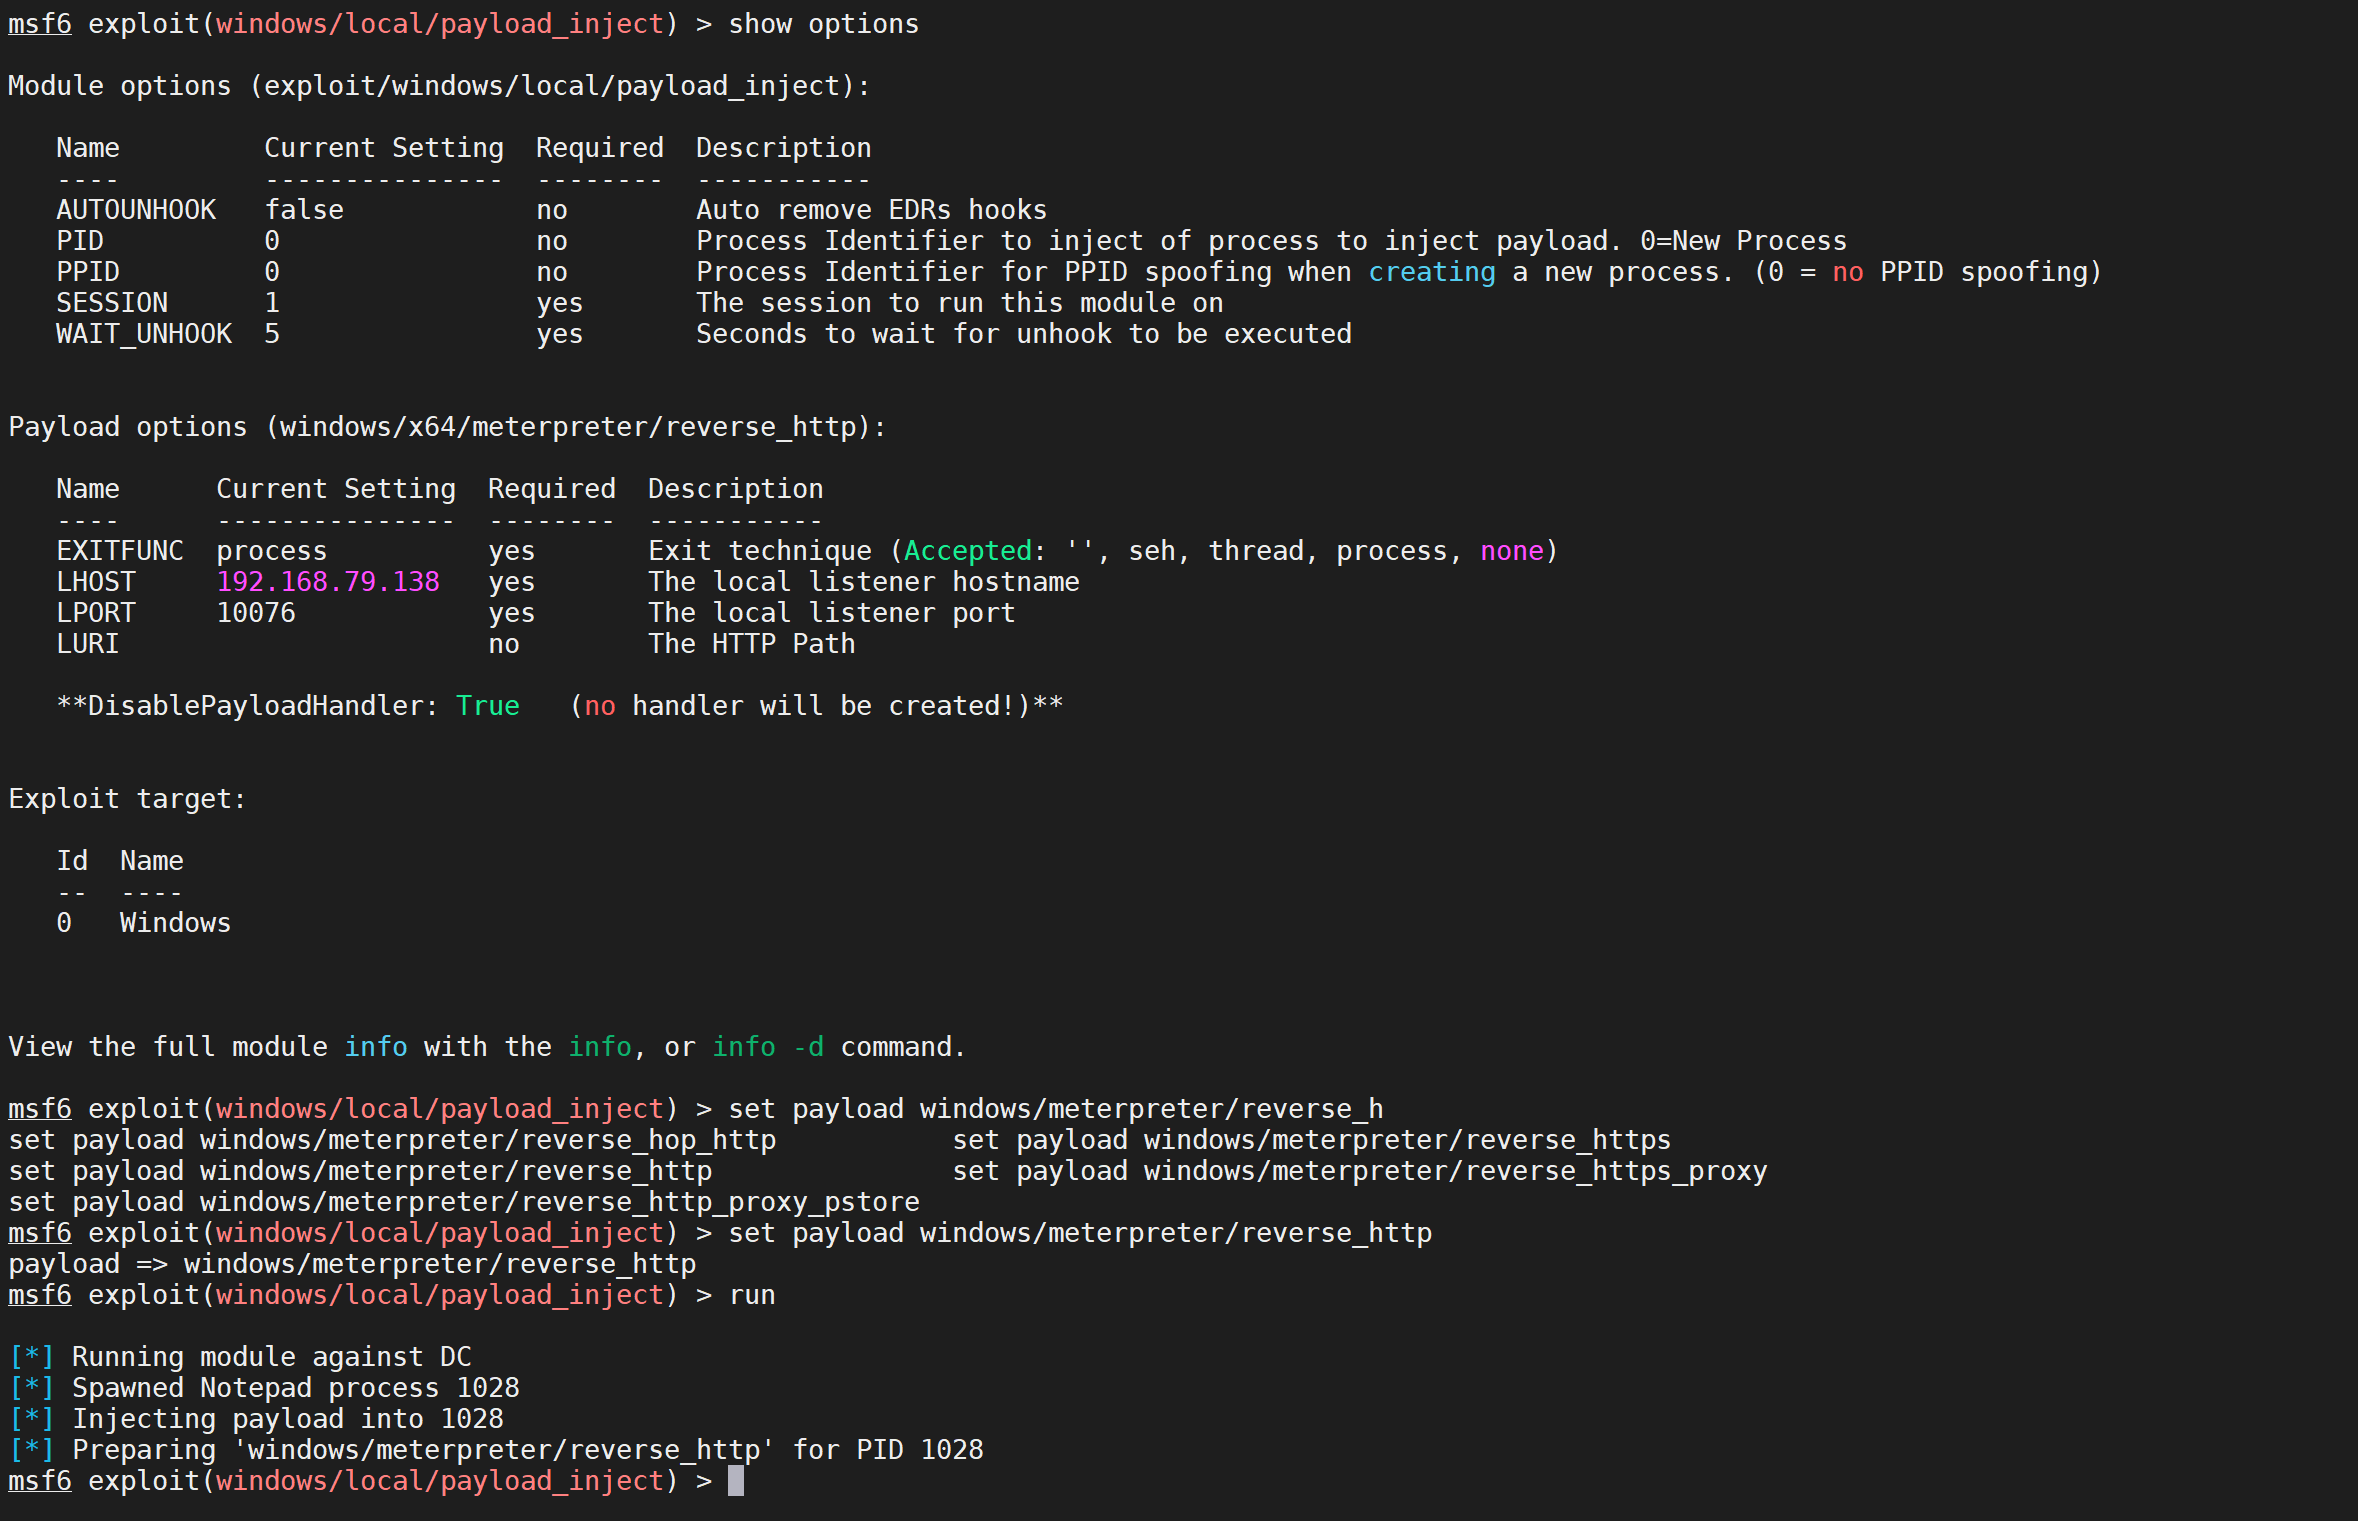Screen dimensions: 2358x1521
Task: Click the LPORT value 10076
Action: (256, 613)
